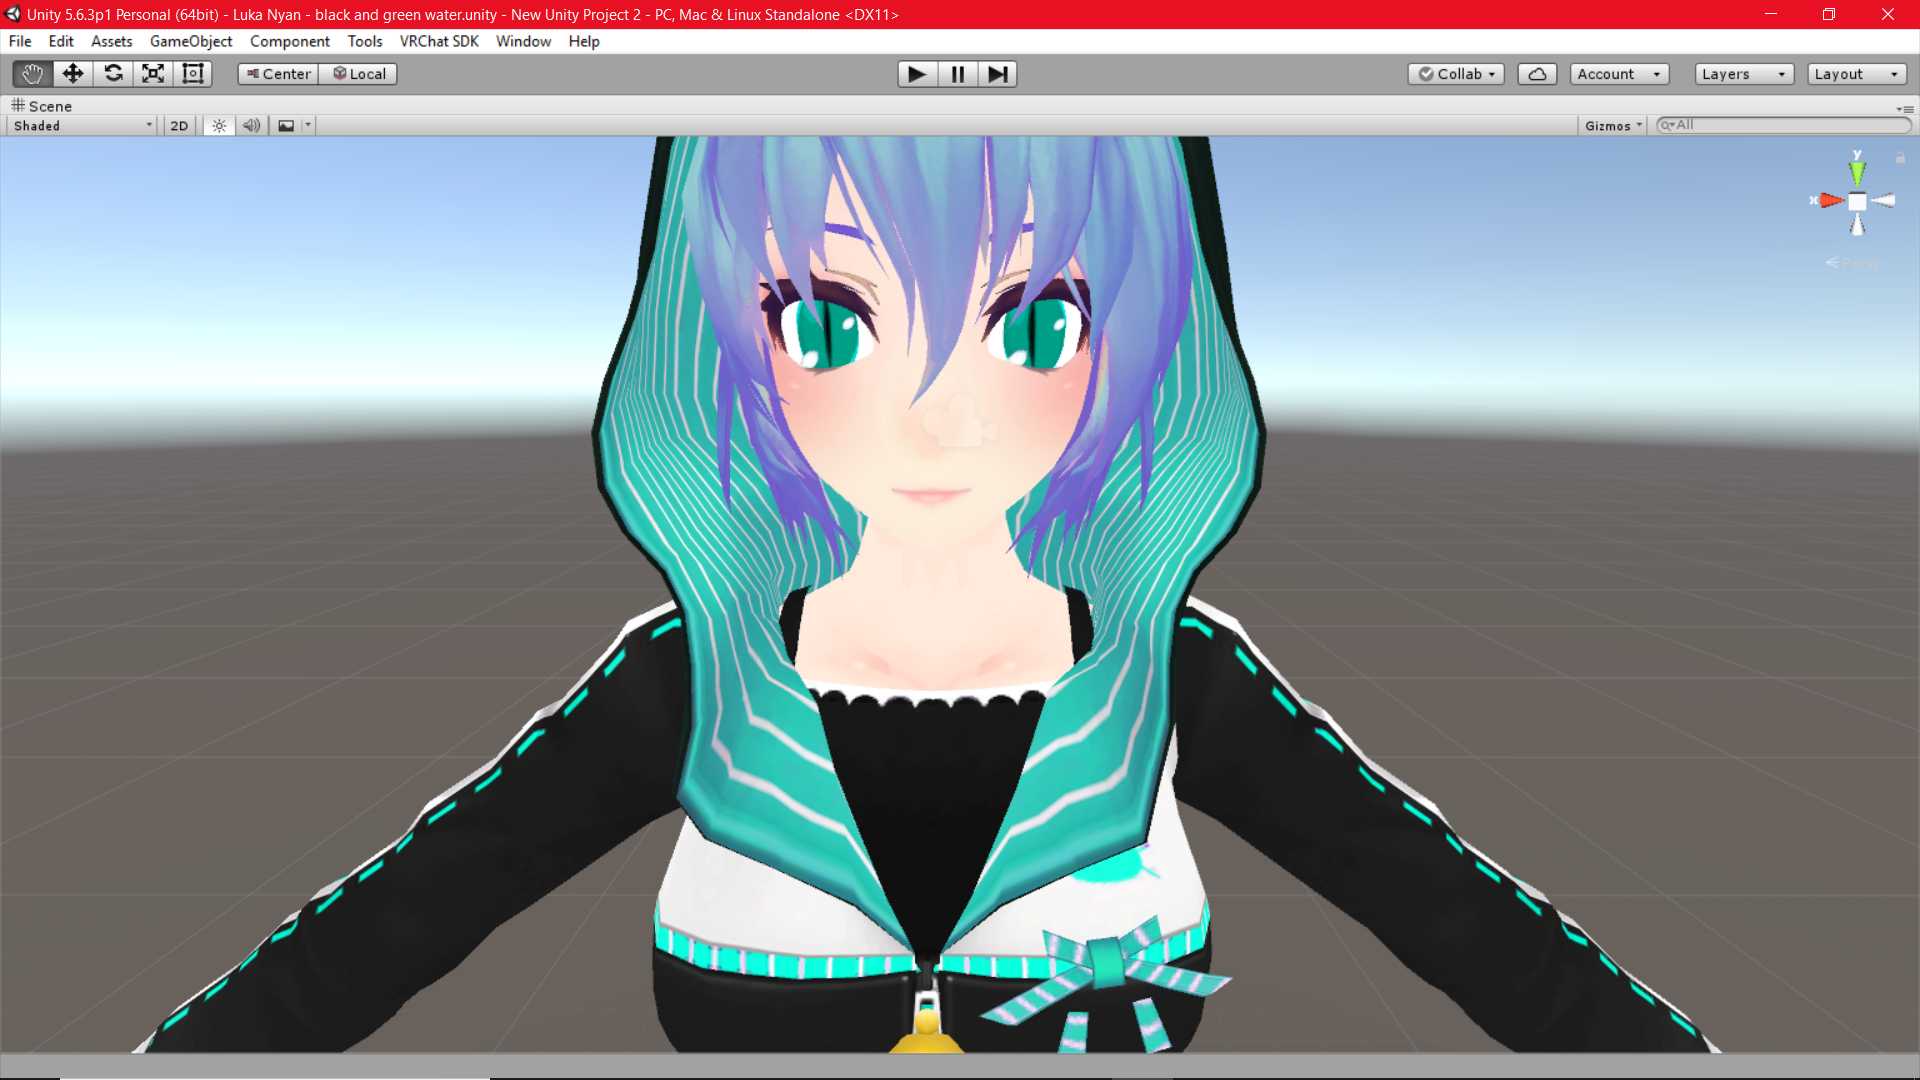Open Unity Cloud Services
Image resolution: width=1920 pixels, height=1080 pixels.
coord(1537,73)
